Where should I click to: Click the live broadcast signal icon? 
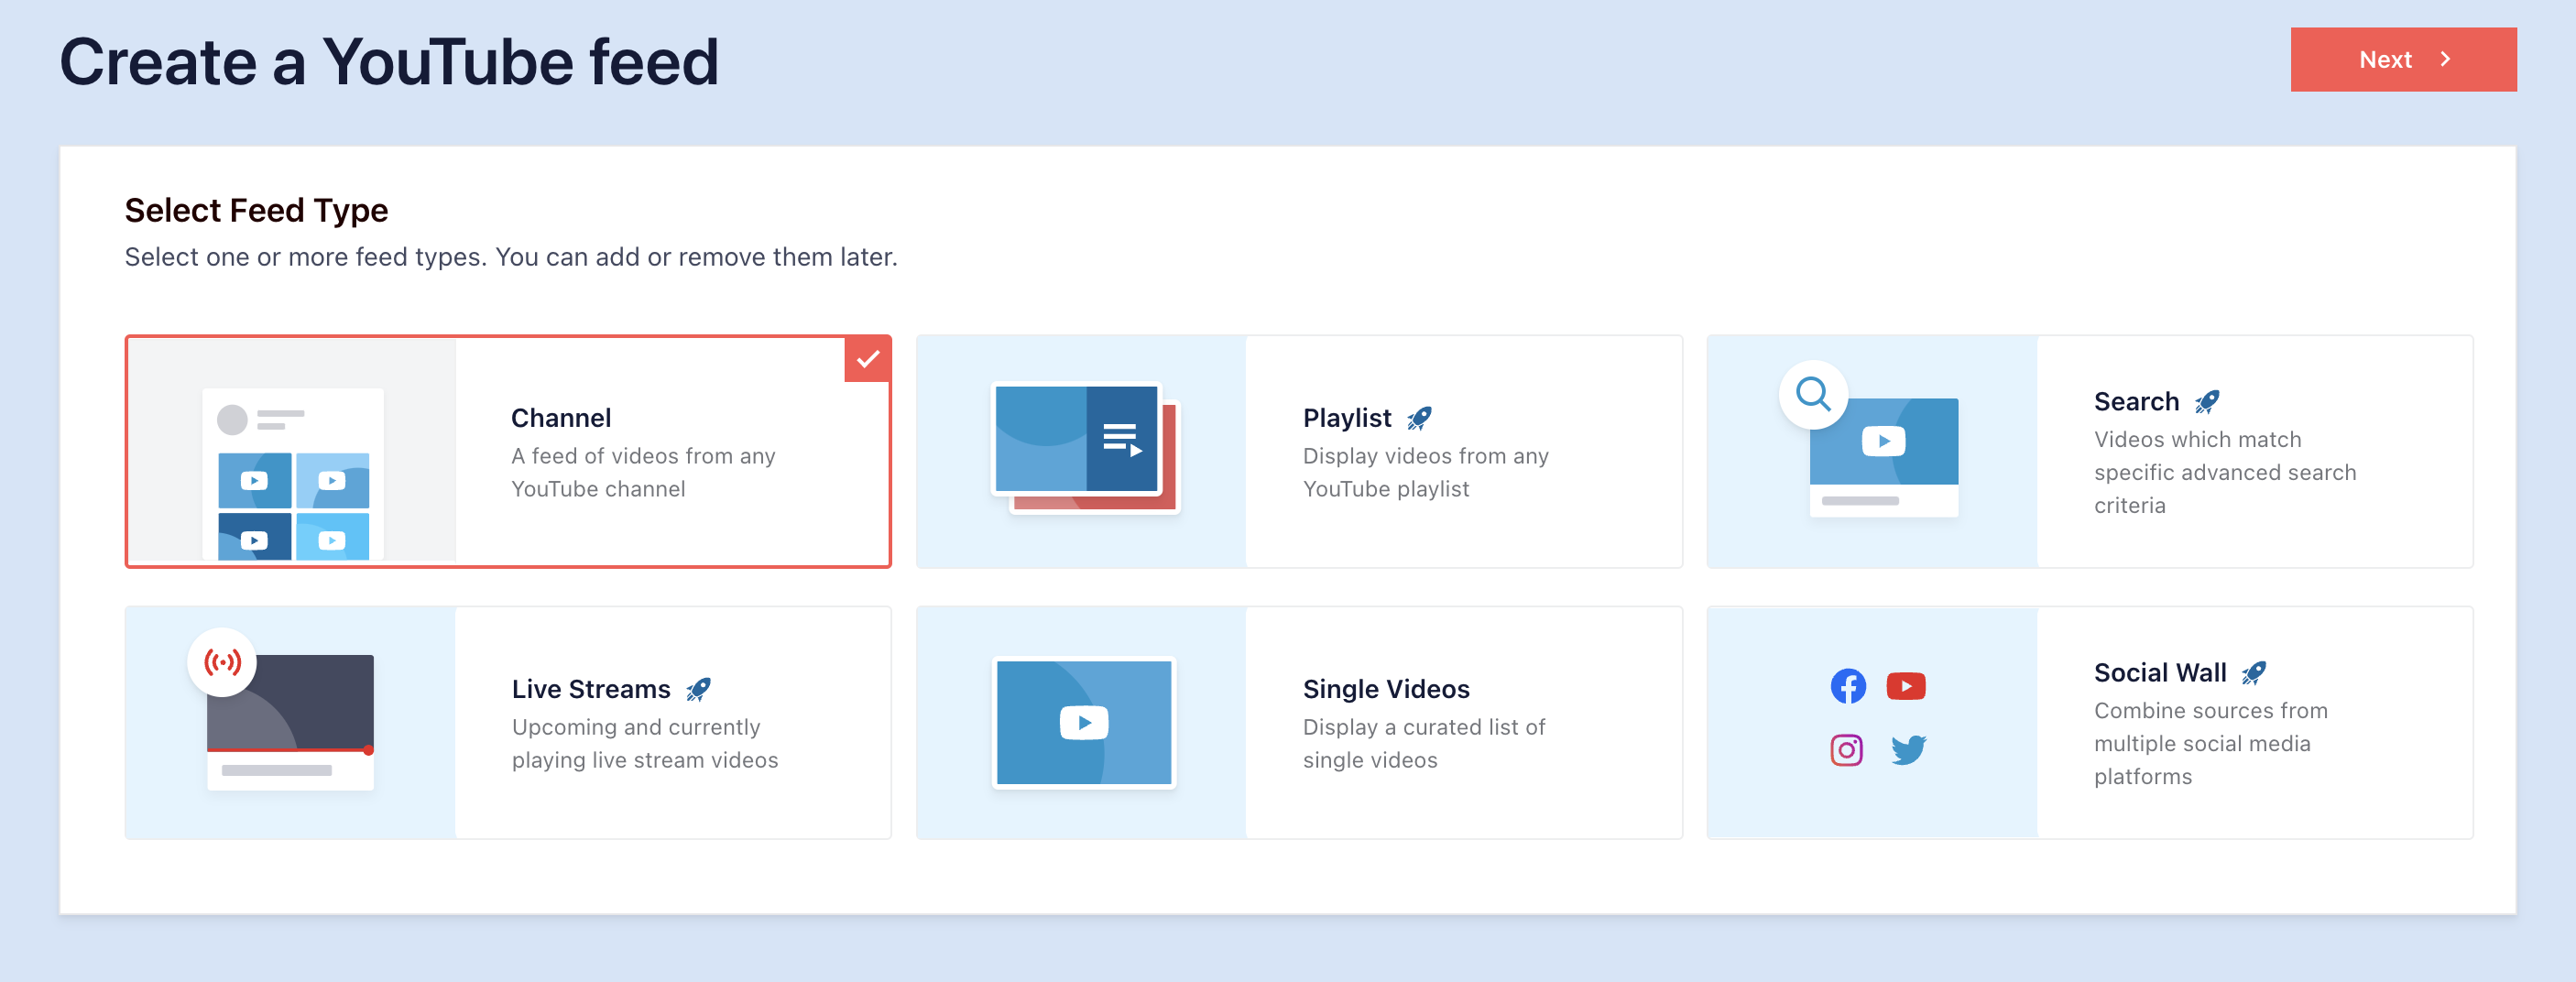click(x=222, y=662)
